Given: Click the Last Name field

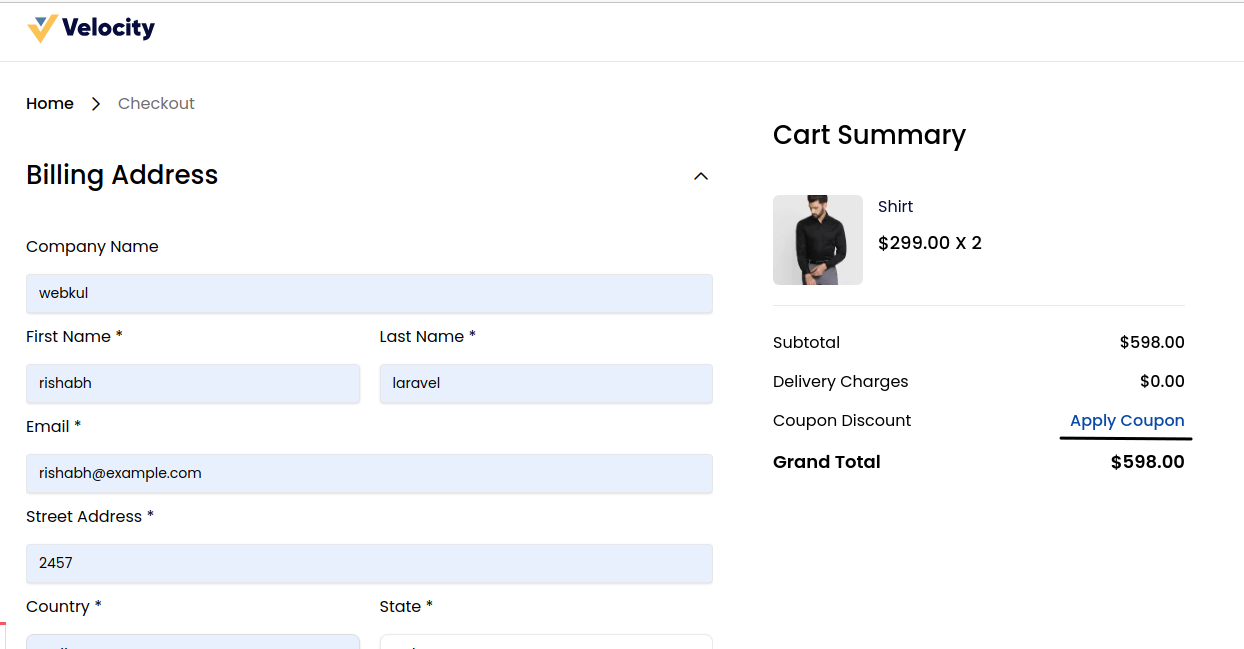Looking at the screenshot, I should [x=545, y=383].
